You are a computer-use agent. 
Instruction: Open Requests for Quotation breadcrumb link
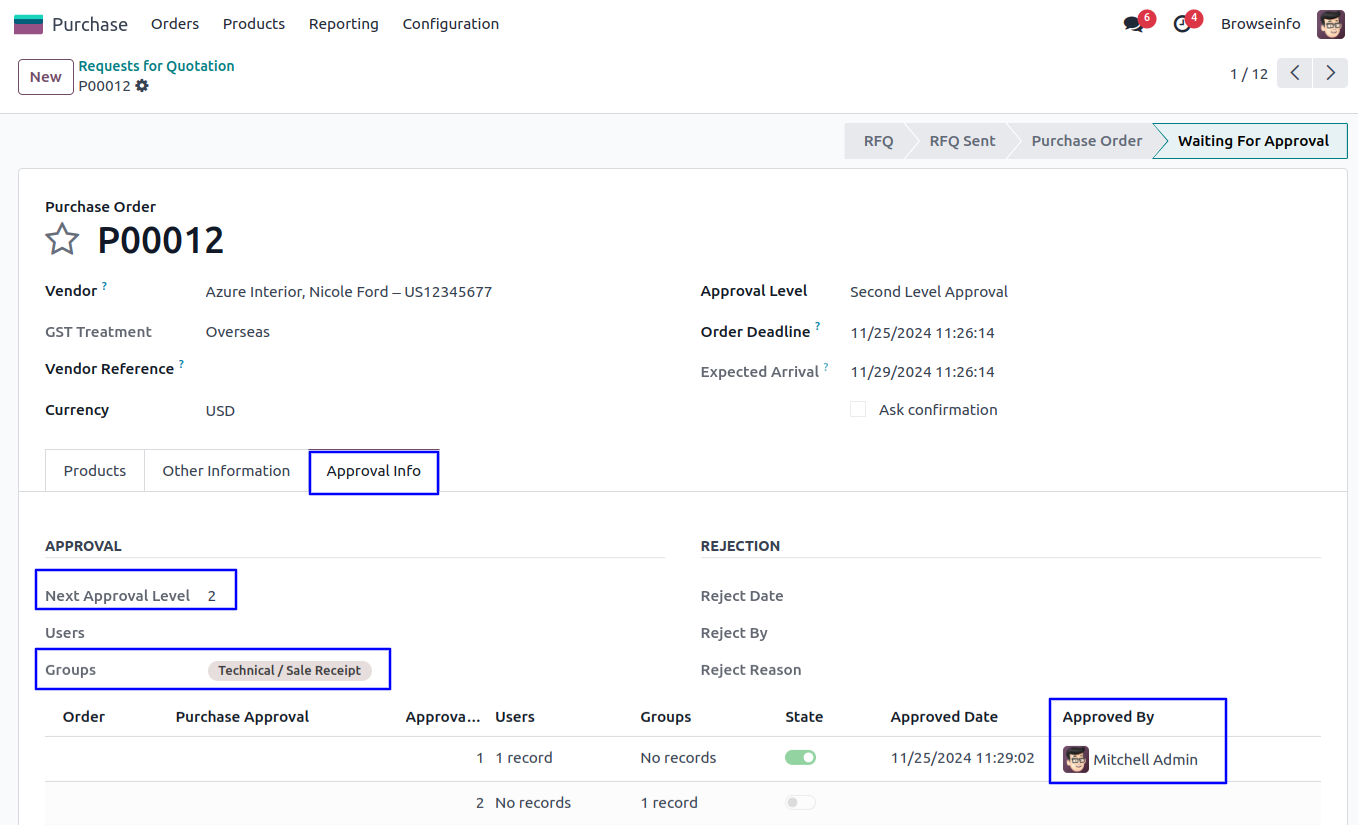click(x=156, y=66)
